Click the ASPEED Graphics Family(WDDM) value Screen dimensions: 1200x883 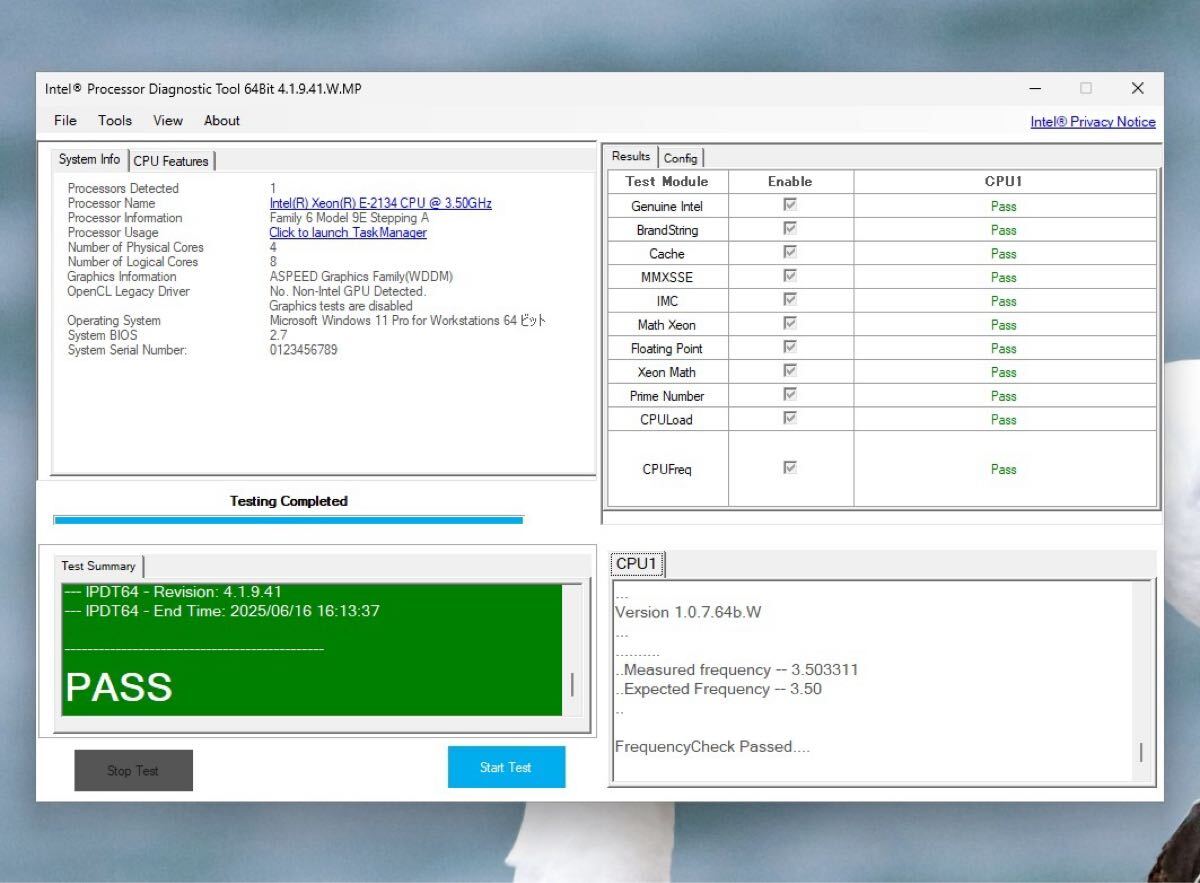[361, 277]
